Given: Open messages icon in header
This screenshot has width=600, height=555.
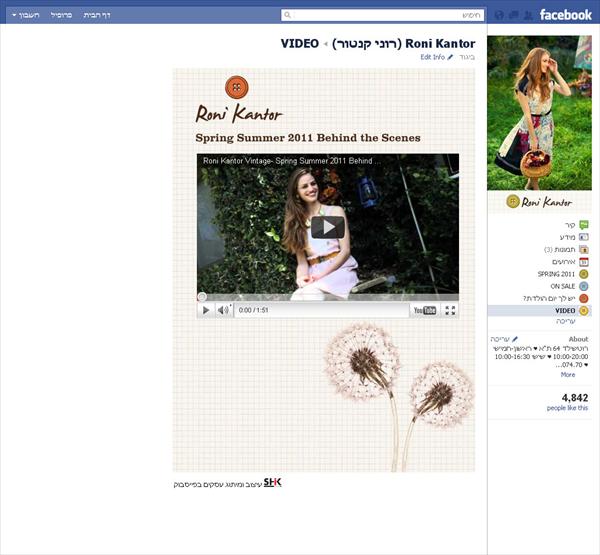Looking at the screenshot, I should tap(514, 15).
